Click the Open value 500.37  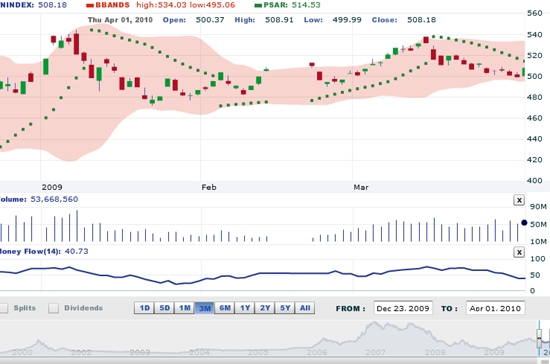pos(210,20)
